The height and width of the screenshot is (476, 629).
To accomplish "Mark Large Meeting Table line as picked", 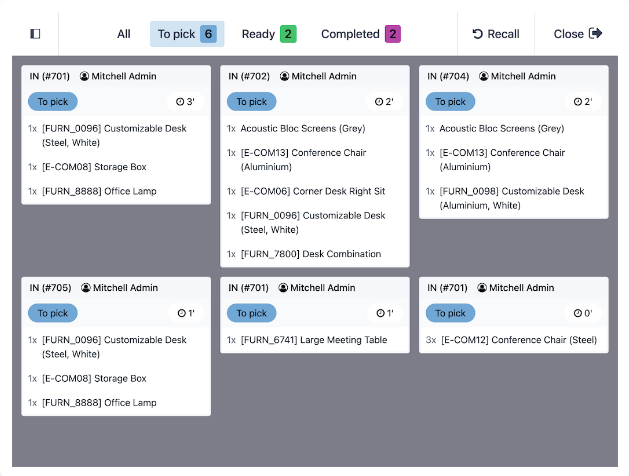I will coord(314,340).
